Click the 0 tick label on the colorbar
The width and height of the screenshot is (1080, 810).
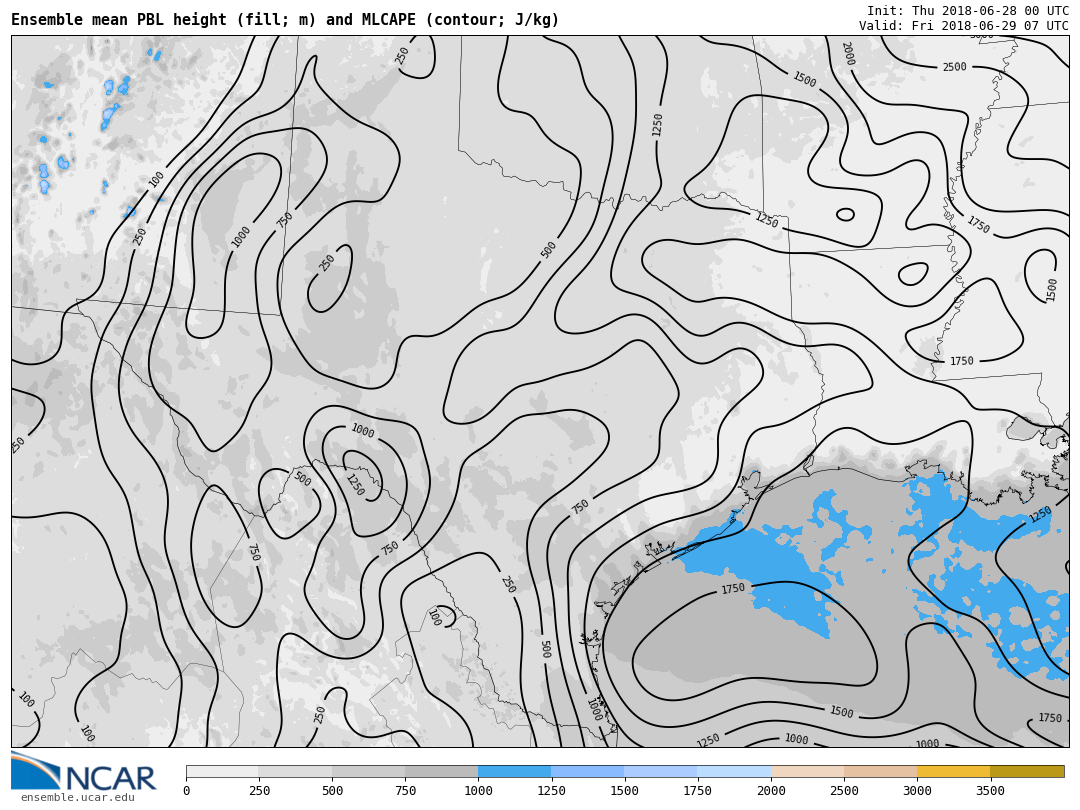186,791
